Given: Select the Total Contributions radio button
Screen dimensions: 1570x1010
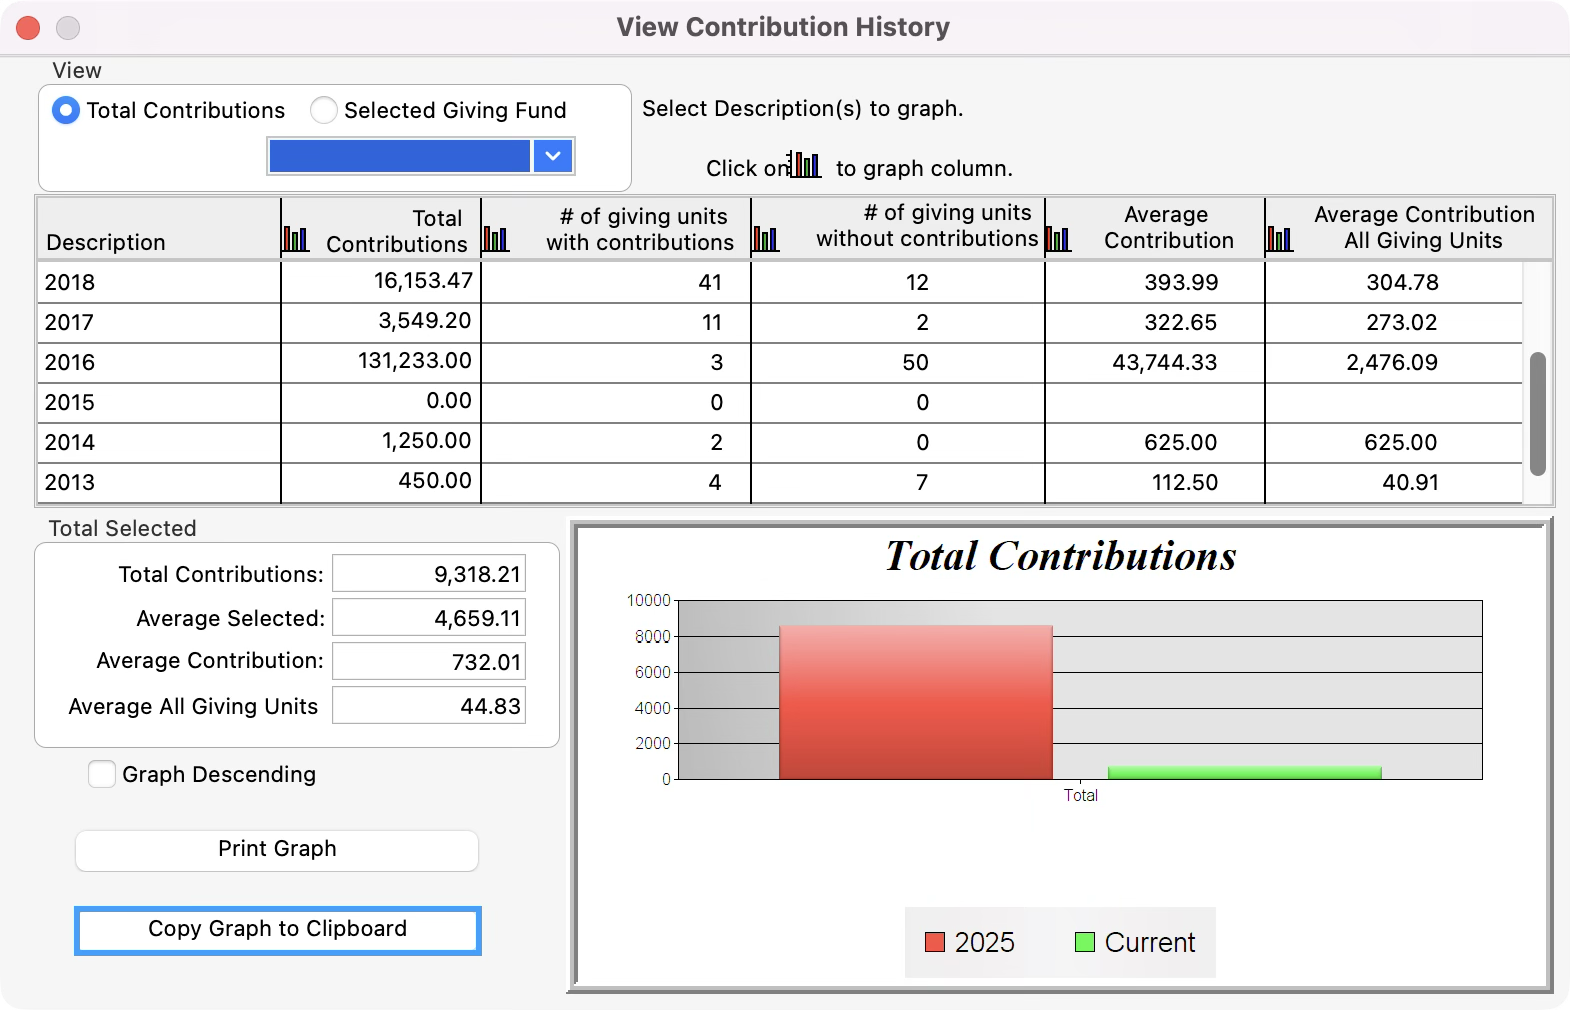Looking at the screenshot, I should (66, 110).
